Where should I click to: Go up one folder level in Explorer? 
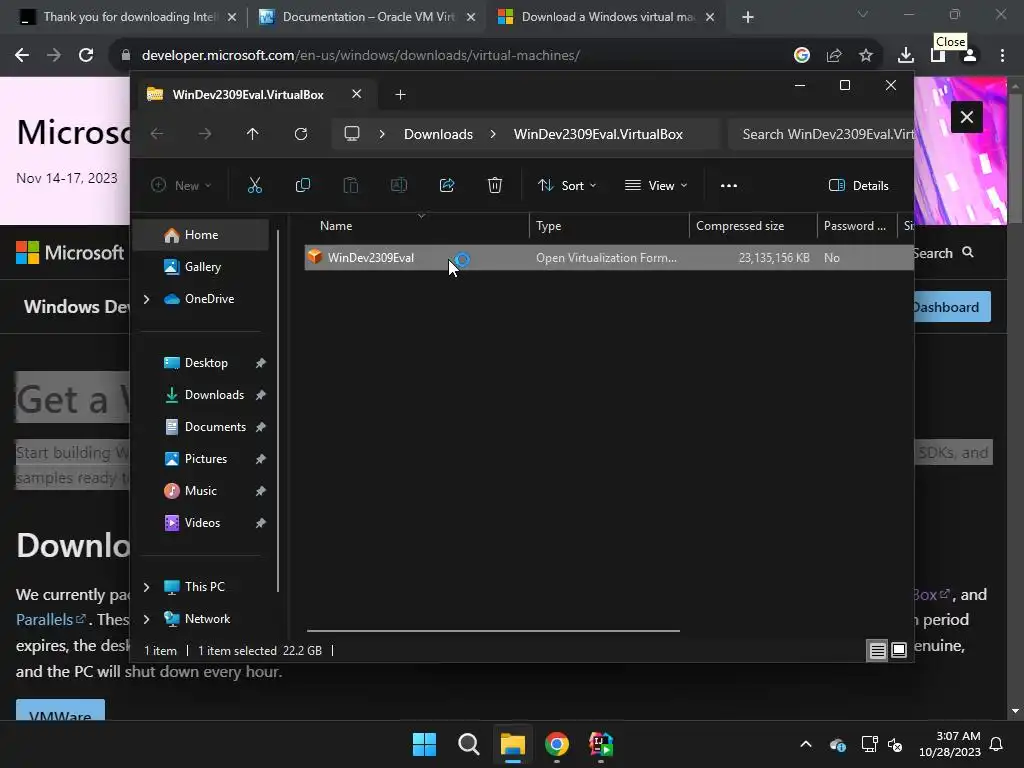[x=252, y=134]
